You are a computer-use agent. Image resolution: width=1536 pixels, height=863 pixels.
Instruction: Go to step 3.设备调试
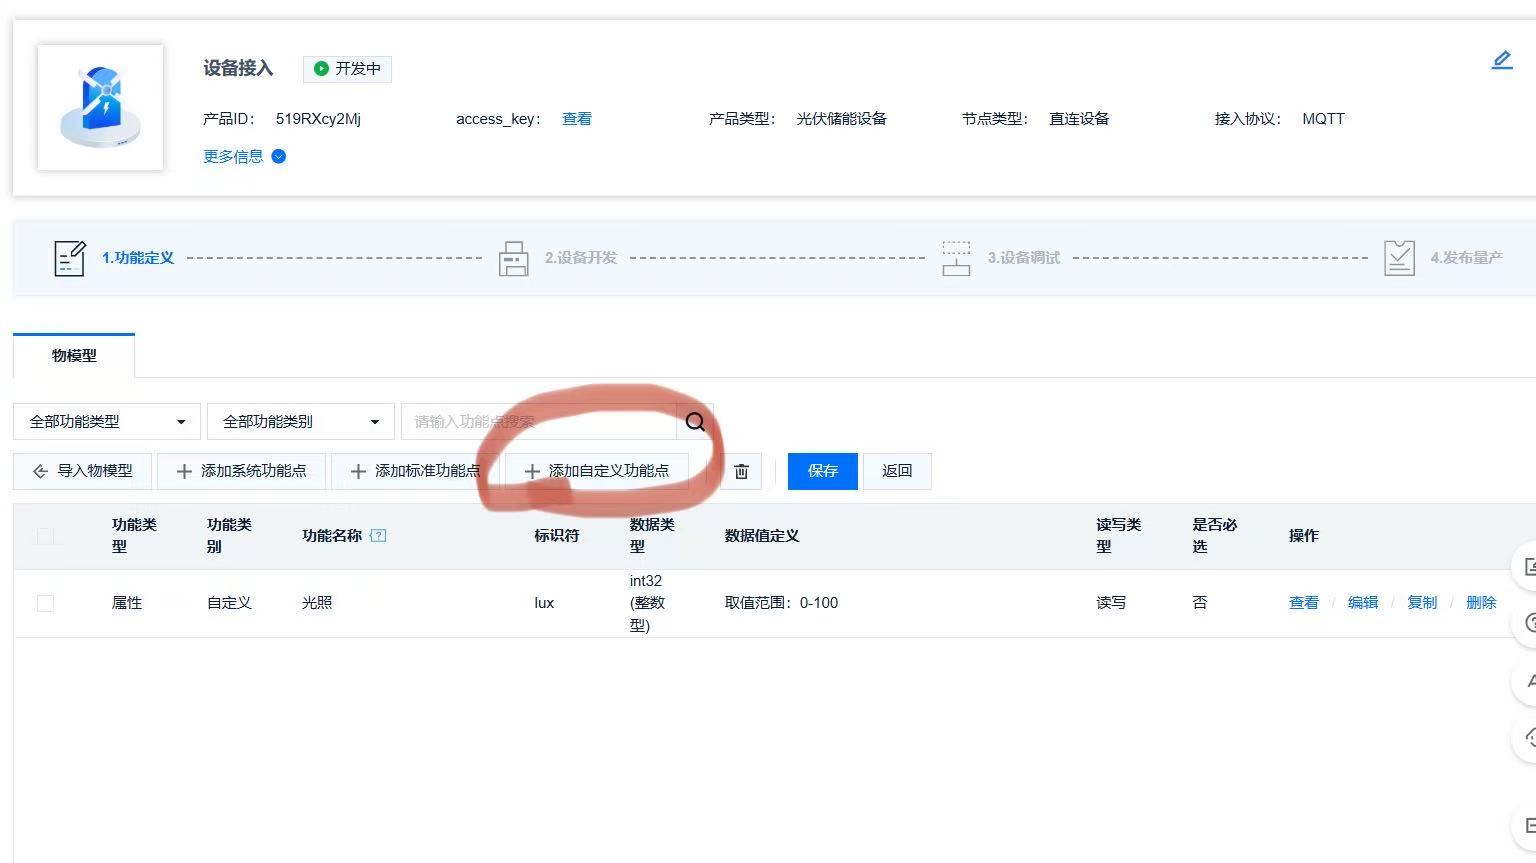coord(1024,257)
